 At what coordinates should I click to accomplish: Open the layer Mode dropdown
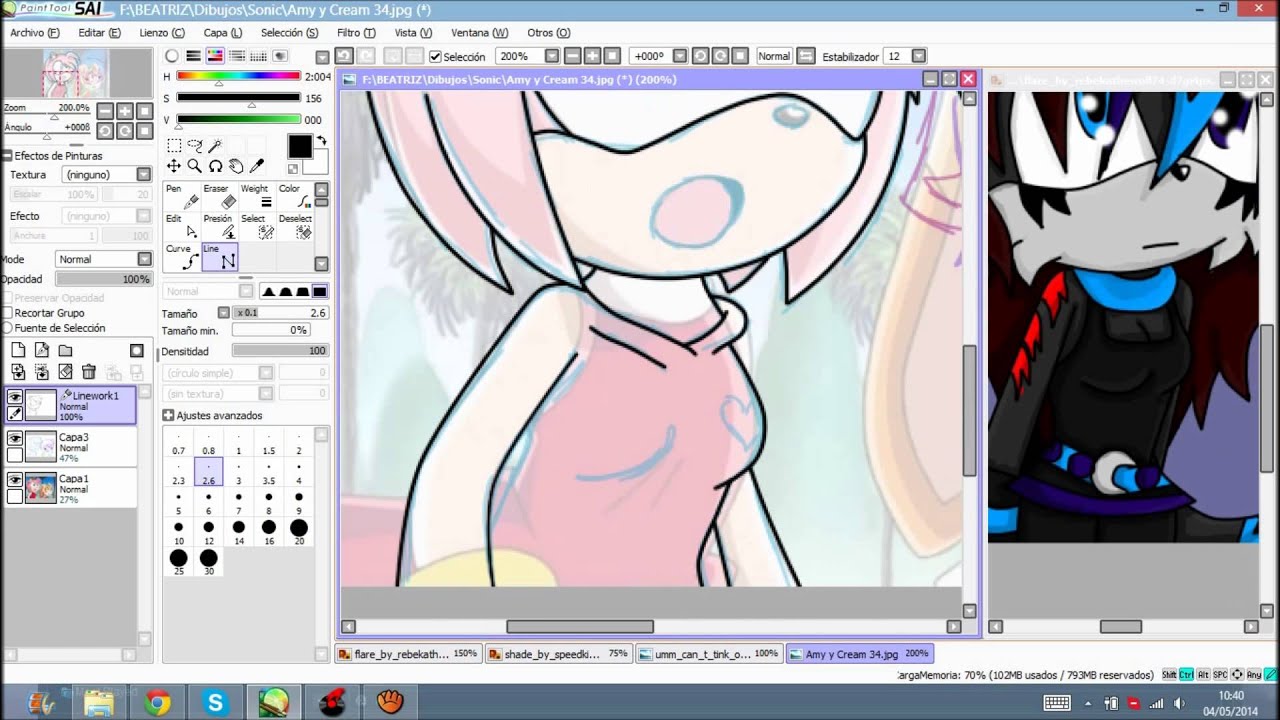(144, 259)
